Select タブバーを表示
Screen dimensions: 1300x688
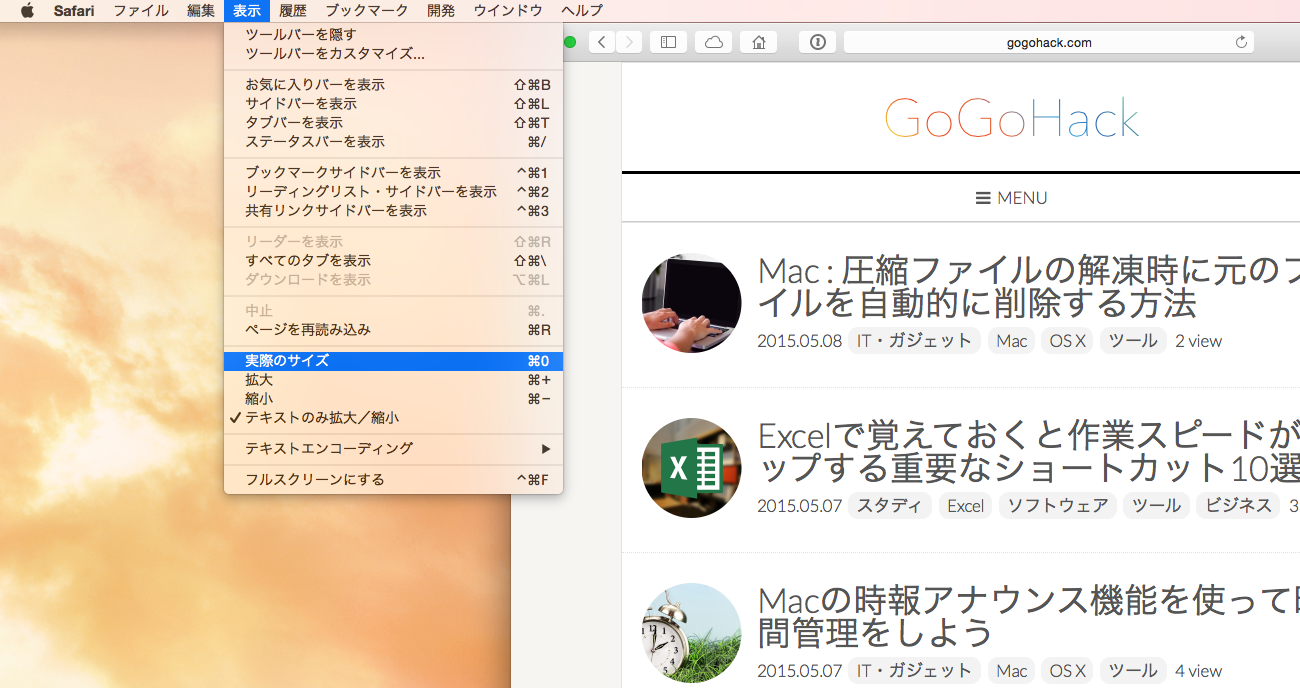393,123
